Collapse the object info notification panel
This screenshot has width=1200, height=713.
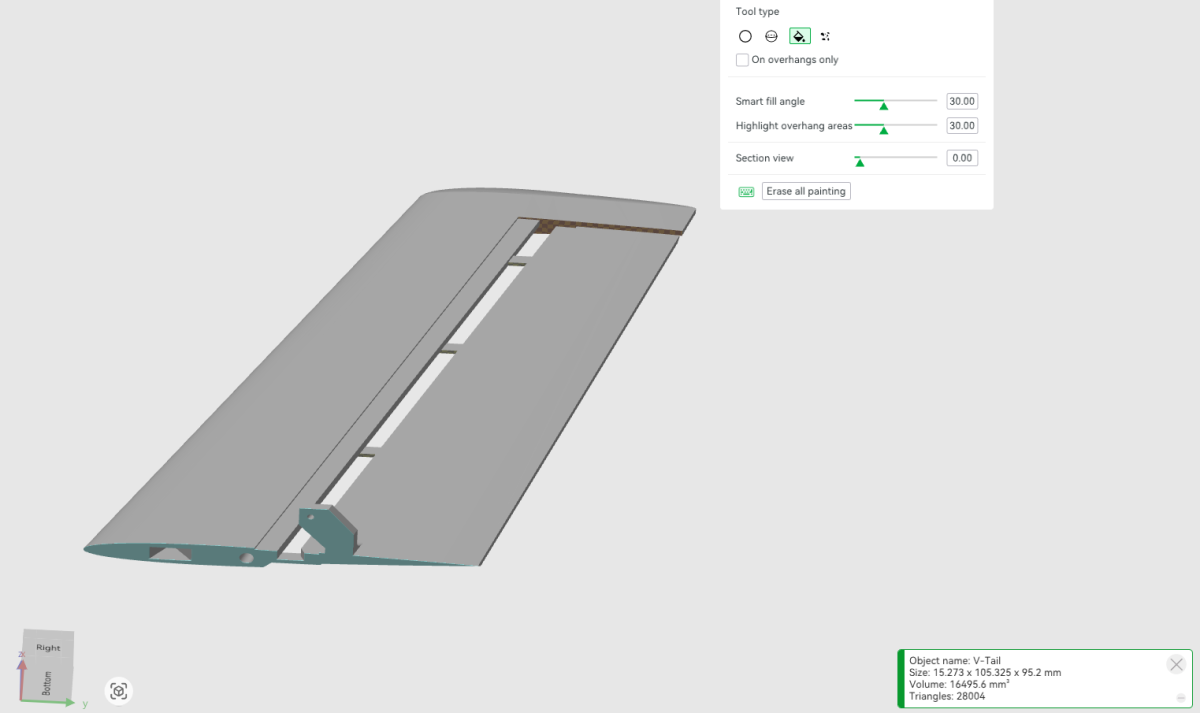point(1181,697)
